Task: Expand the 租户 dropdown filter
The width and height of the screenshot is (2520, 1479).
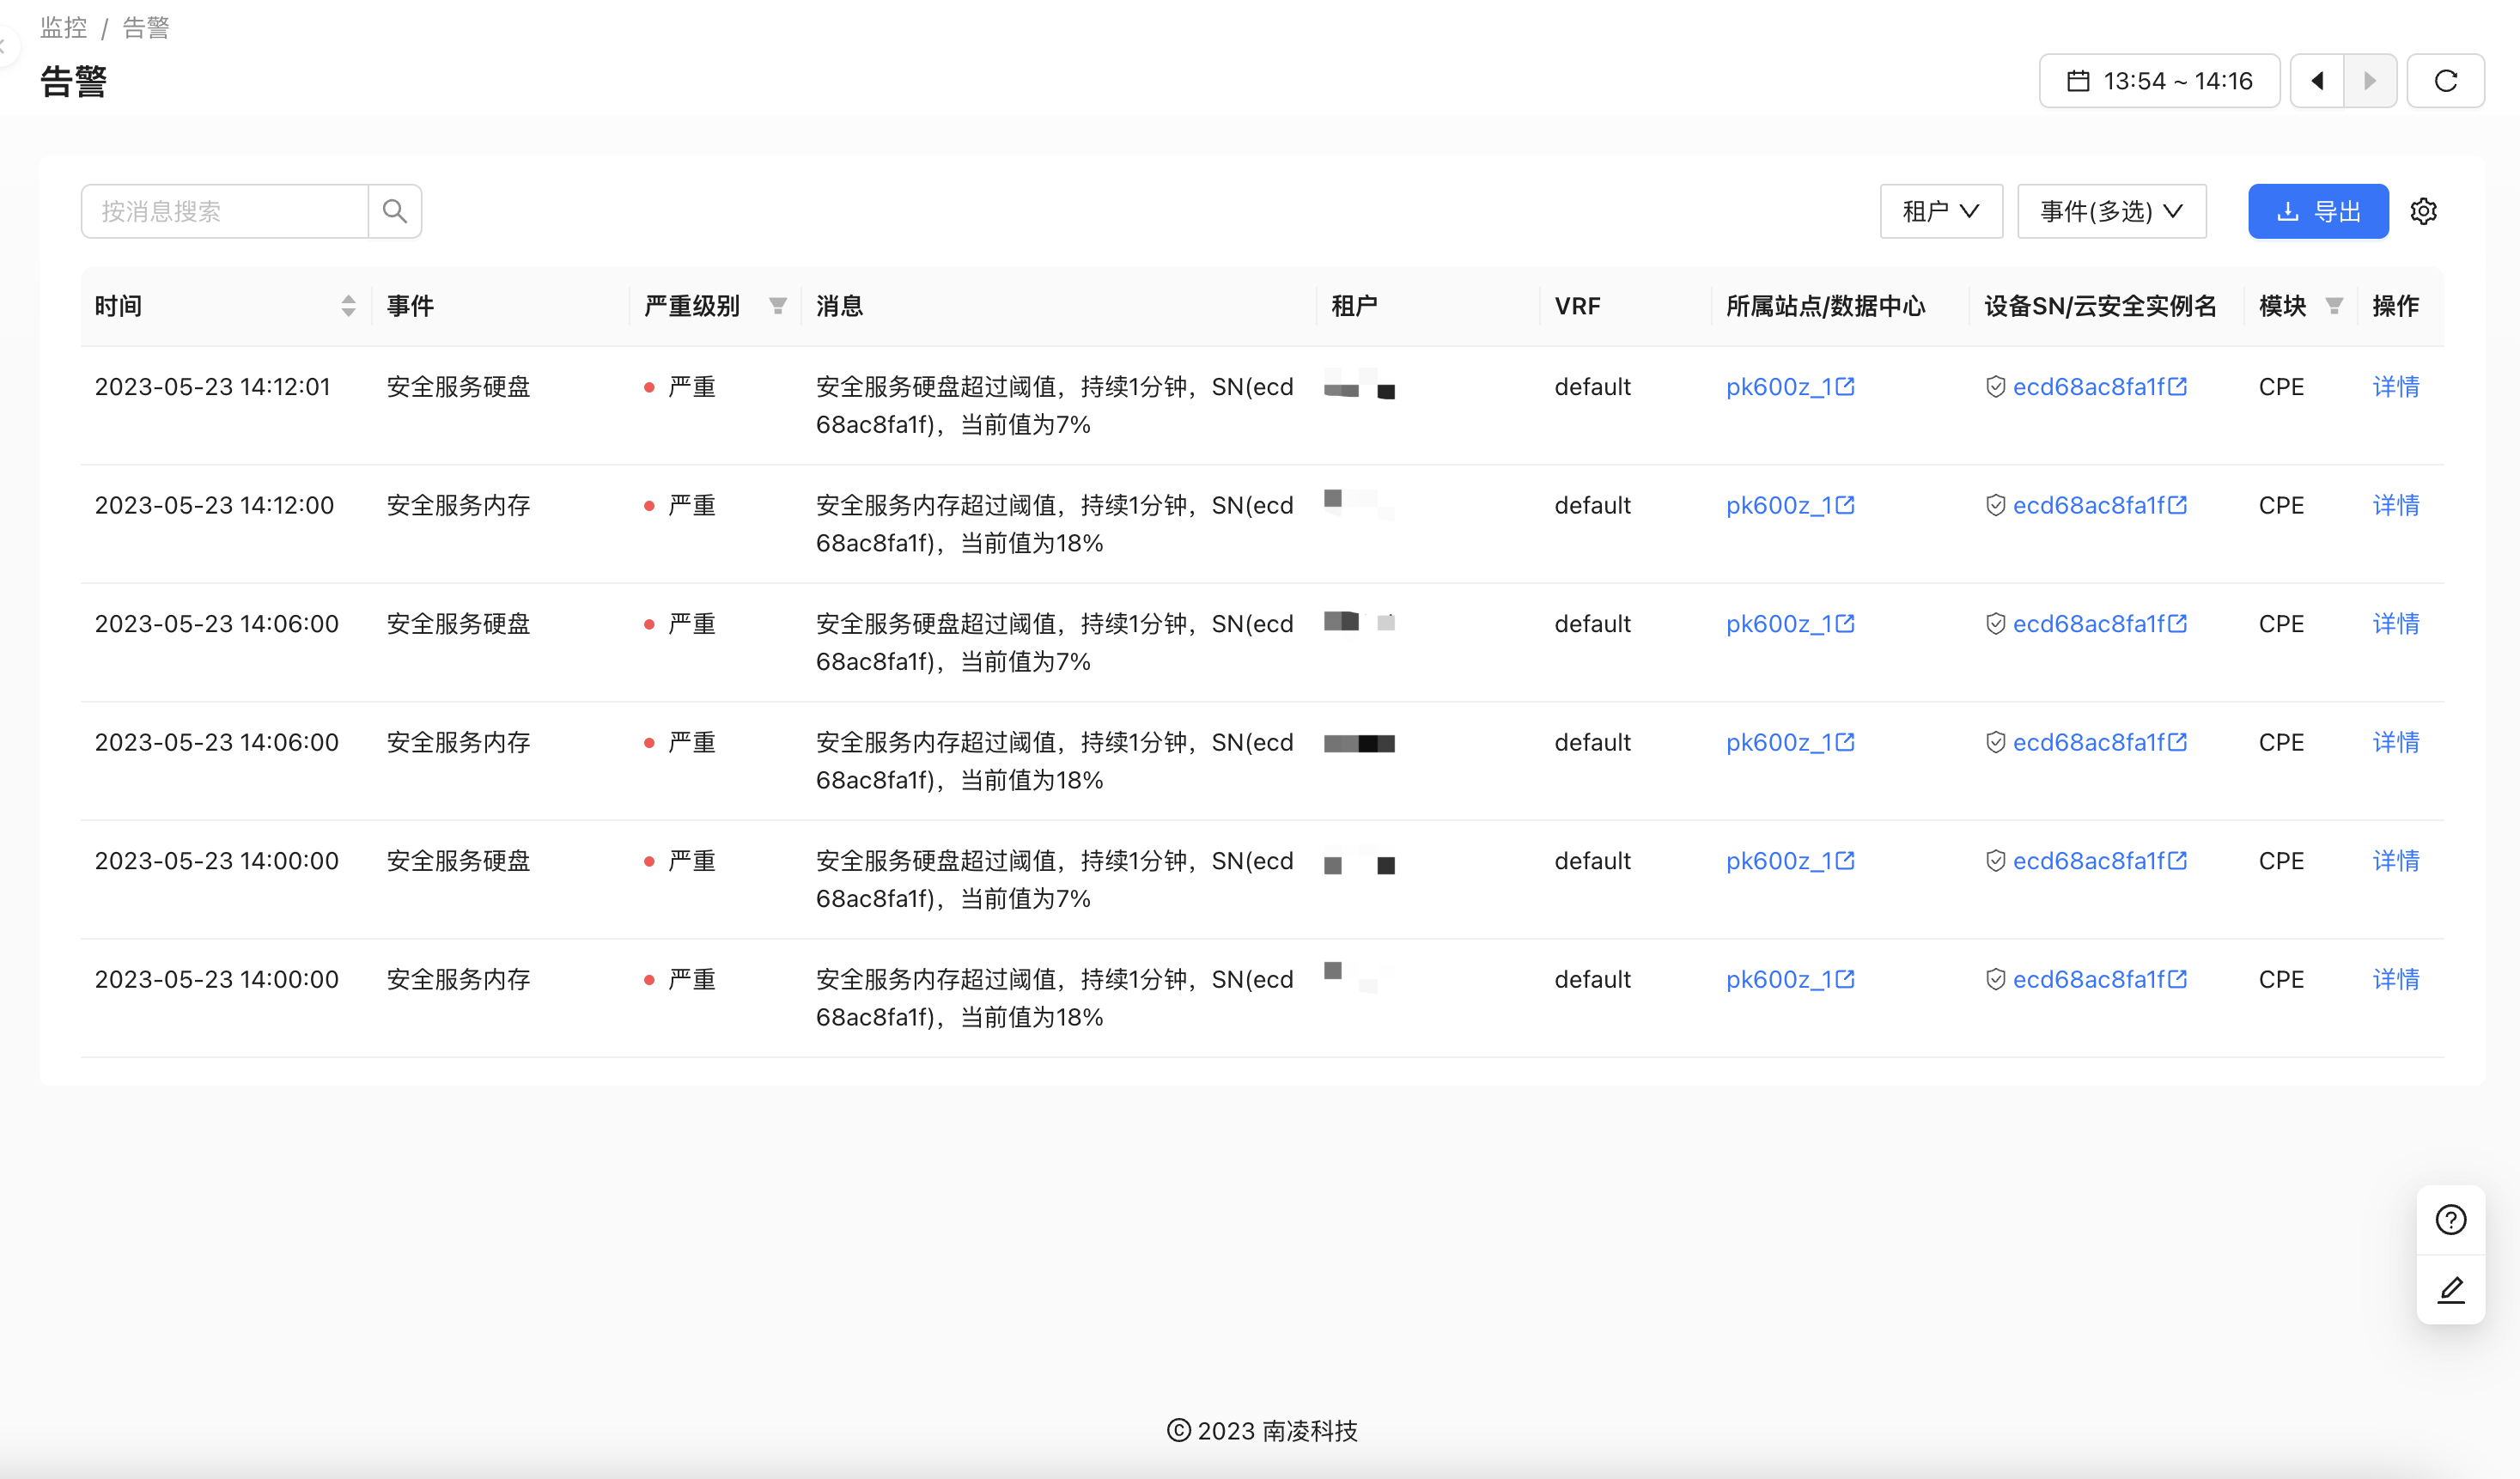Action: 1941,211
